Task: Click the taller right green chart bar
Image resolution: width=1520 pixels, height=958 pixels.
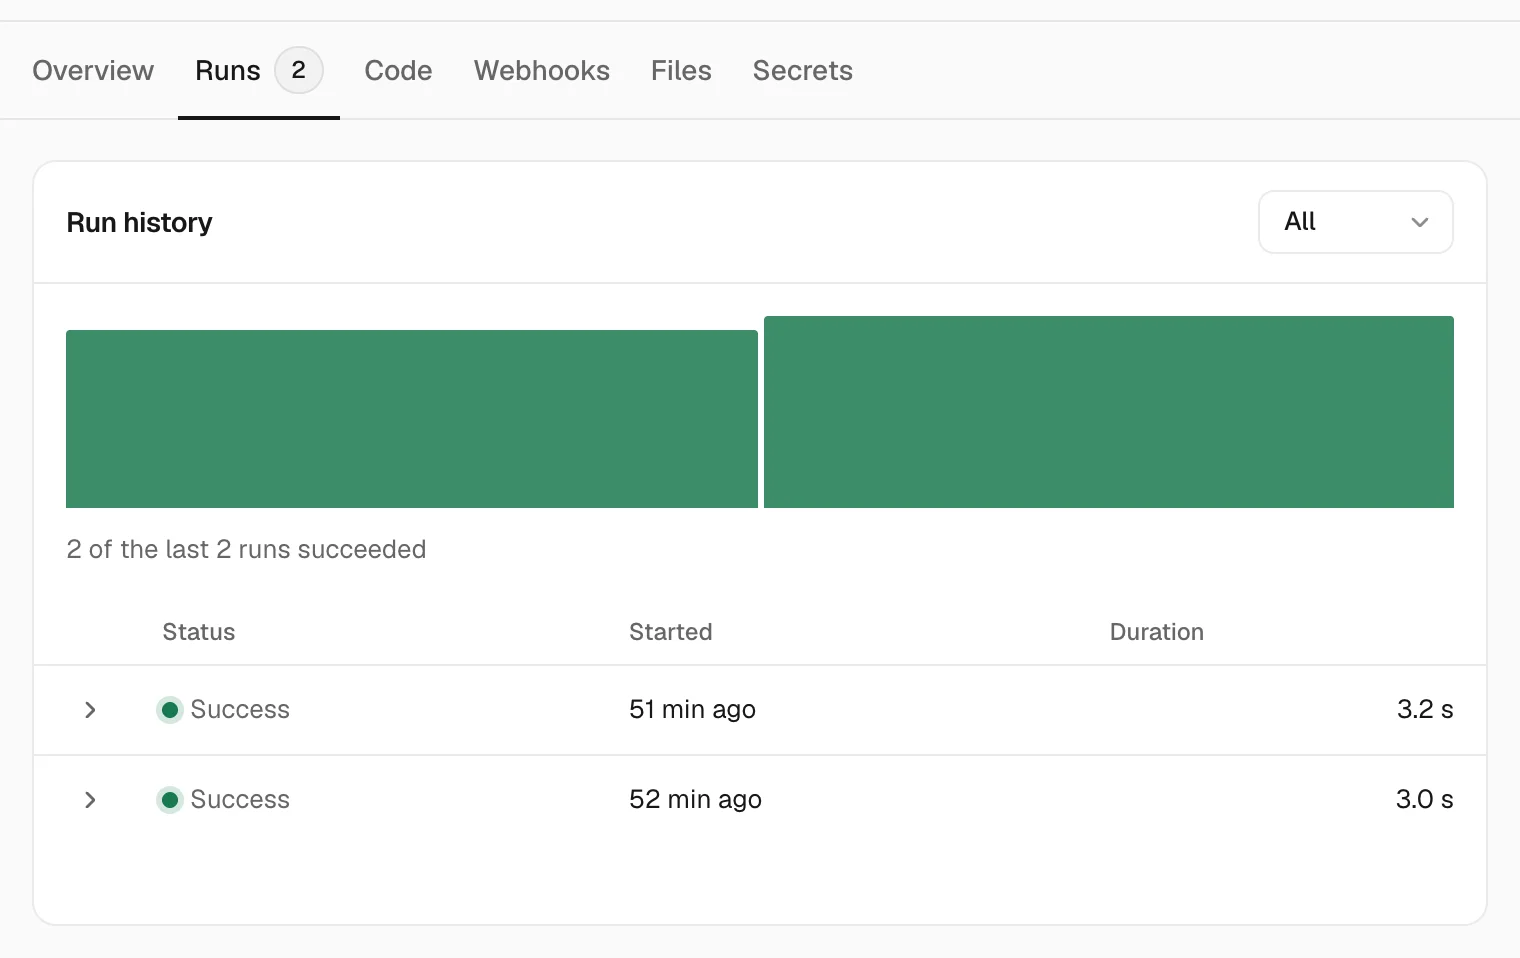Action: tap(1109, 412)
